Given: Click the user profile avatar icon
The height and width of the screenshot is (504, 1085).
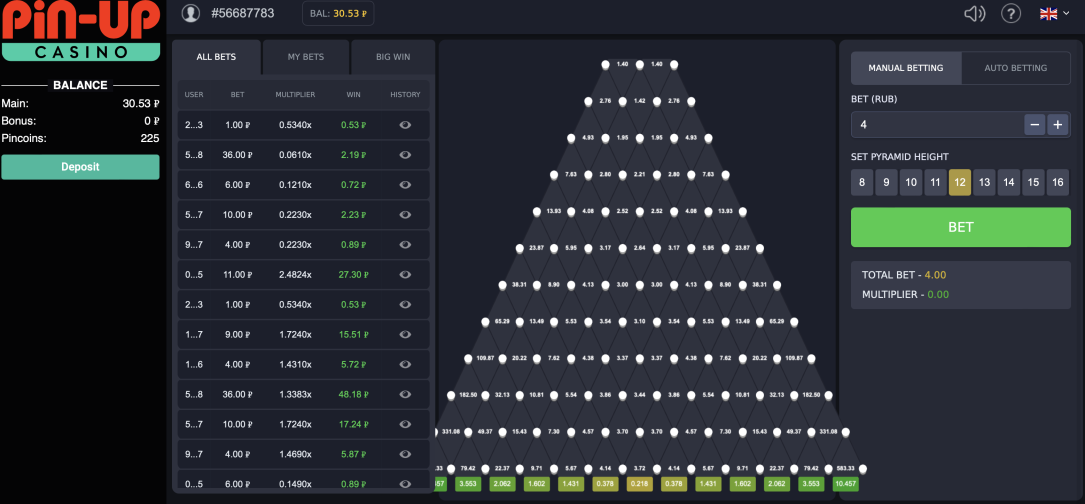Looking at the screenshot, I should tap(191, 13).
